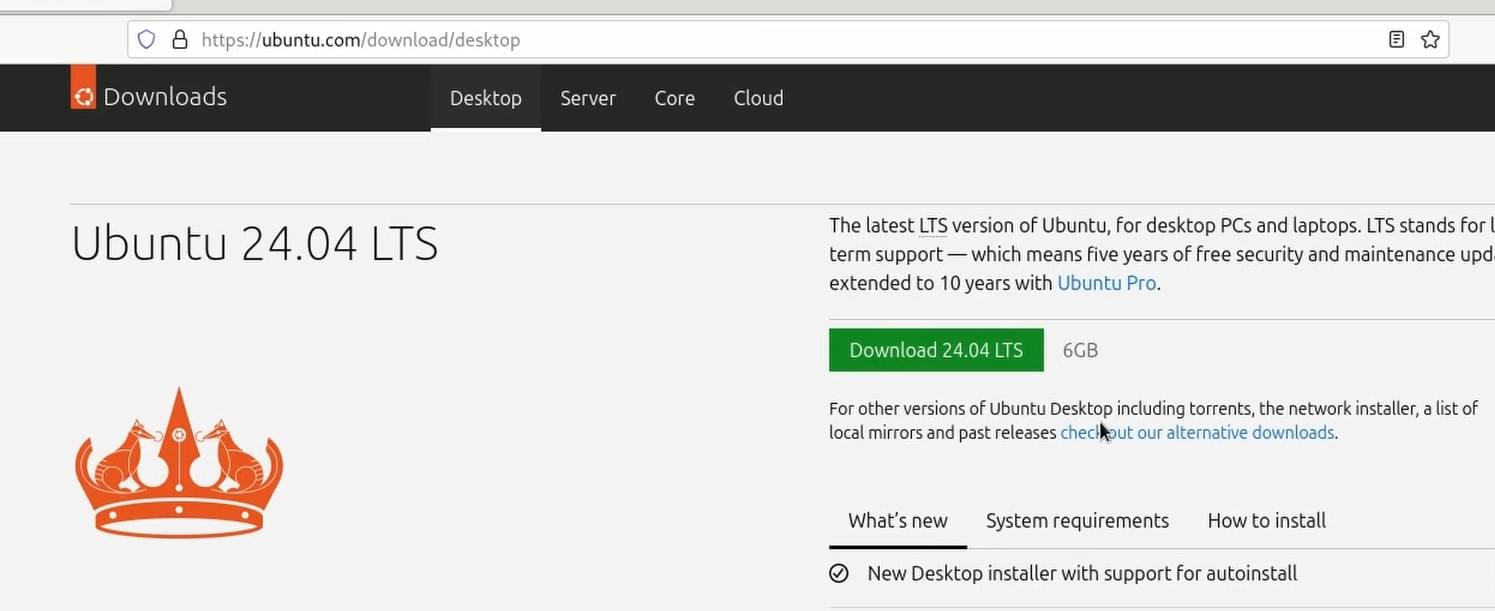Follow the Ubuntu Pro link
Screen dimensions: 1495x611
(x=1107, y=283)
